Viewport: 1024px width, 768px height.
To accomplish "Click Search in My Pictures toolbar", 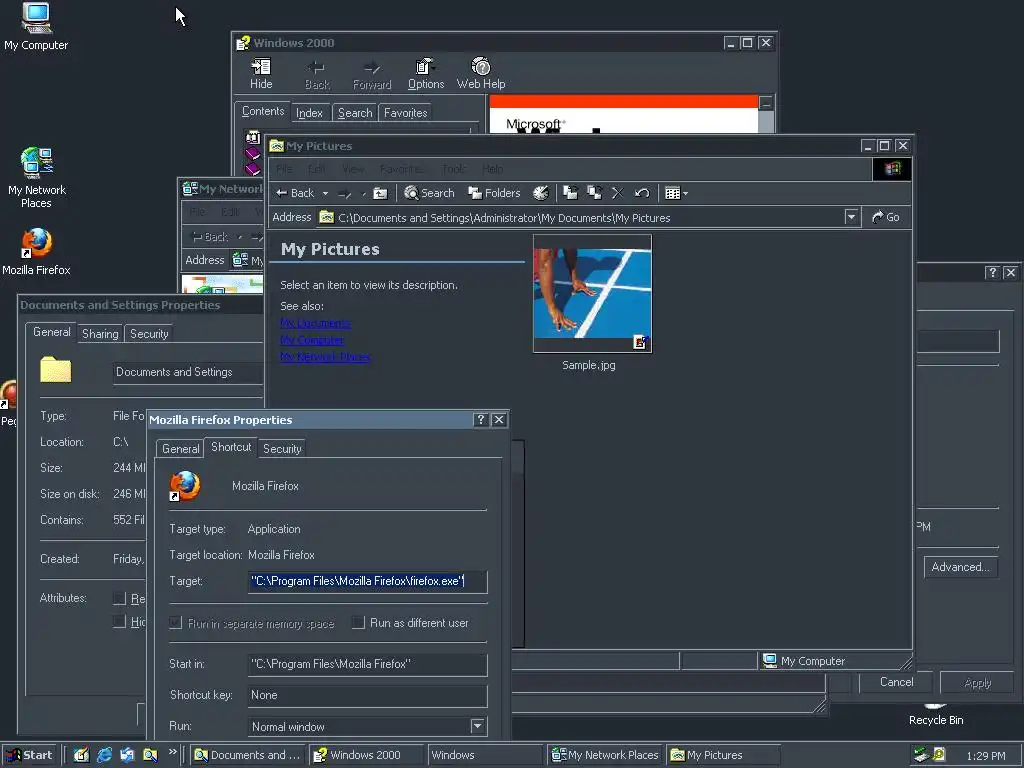I will [429, 193].
